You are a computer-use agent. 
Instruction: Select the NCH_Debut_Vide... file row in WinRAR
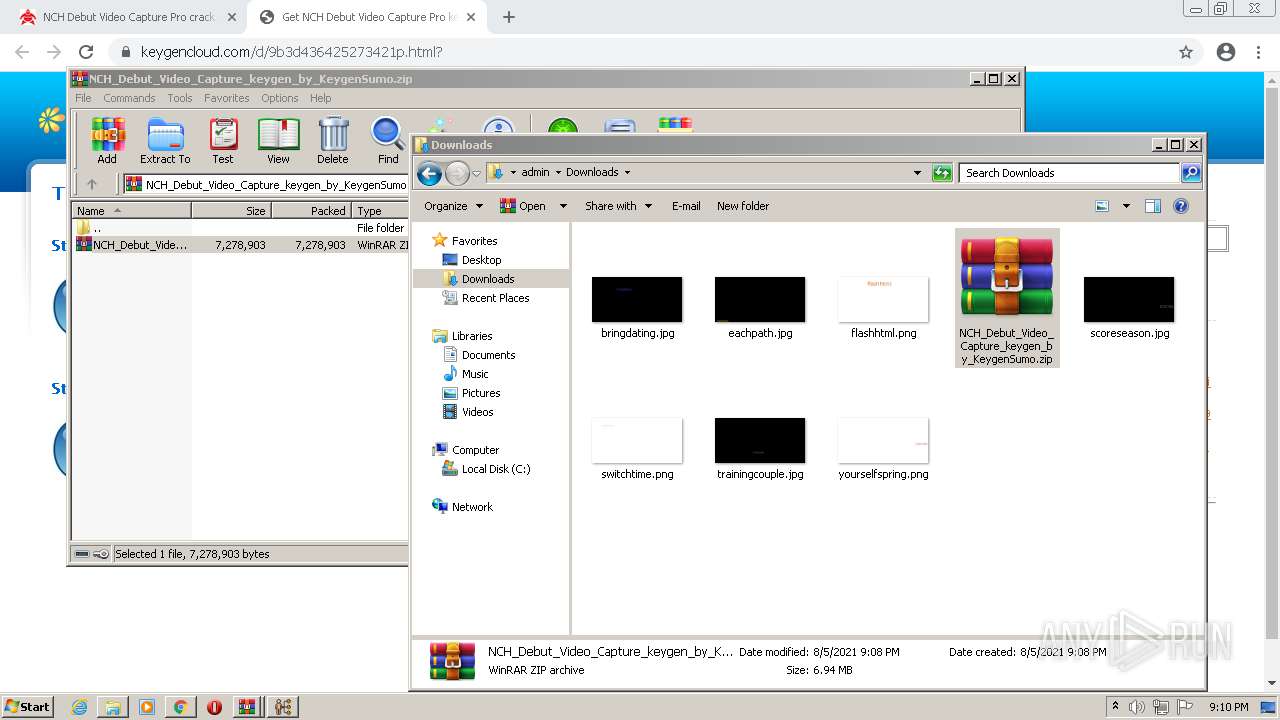(x=240, y=244)
